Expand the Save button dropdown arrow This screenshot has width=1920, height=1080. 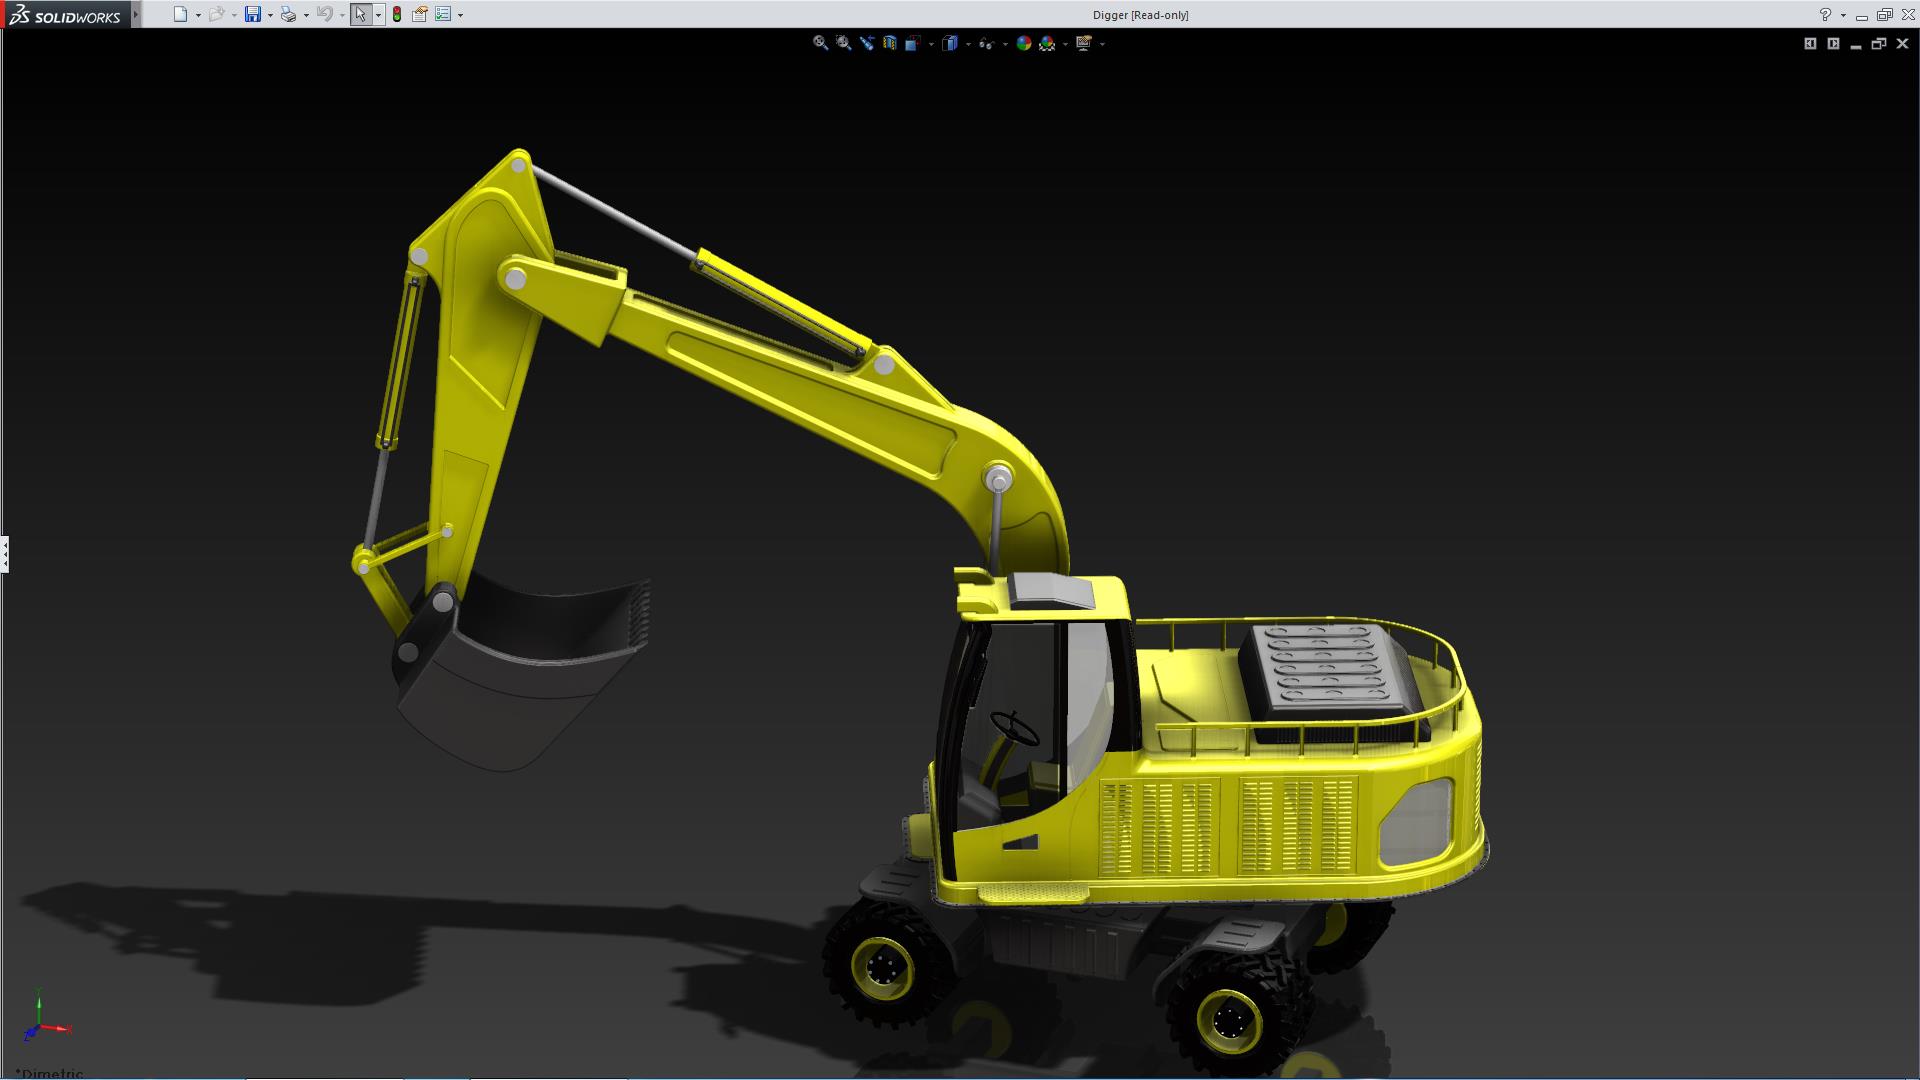(270, 15)
